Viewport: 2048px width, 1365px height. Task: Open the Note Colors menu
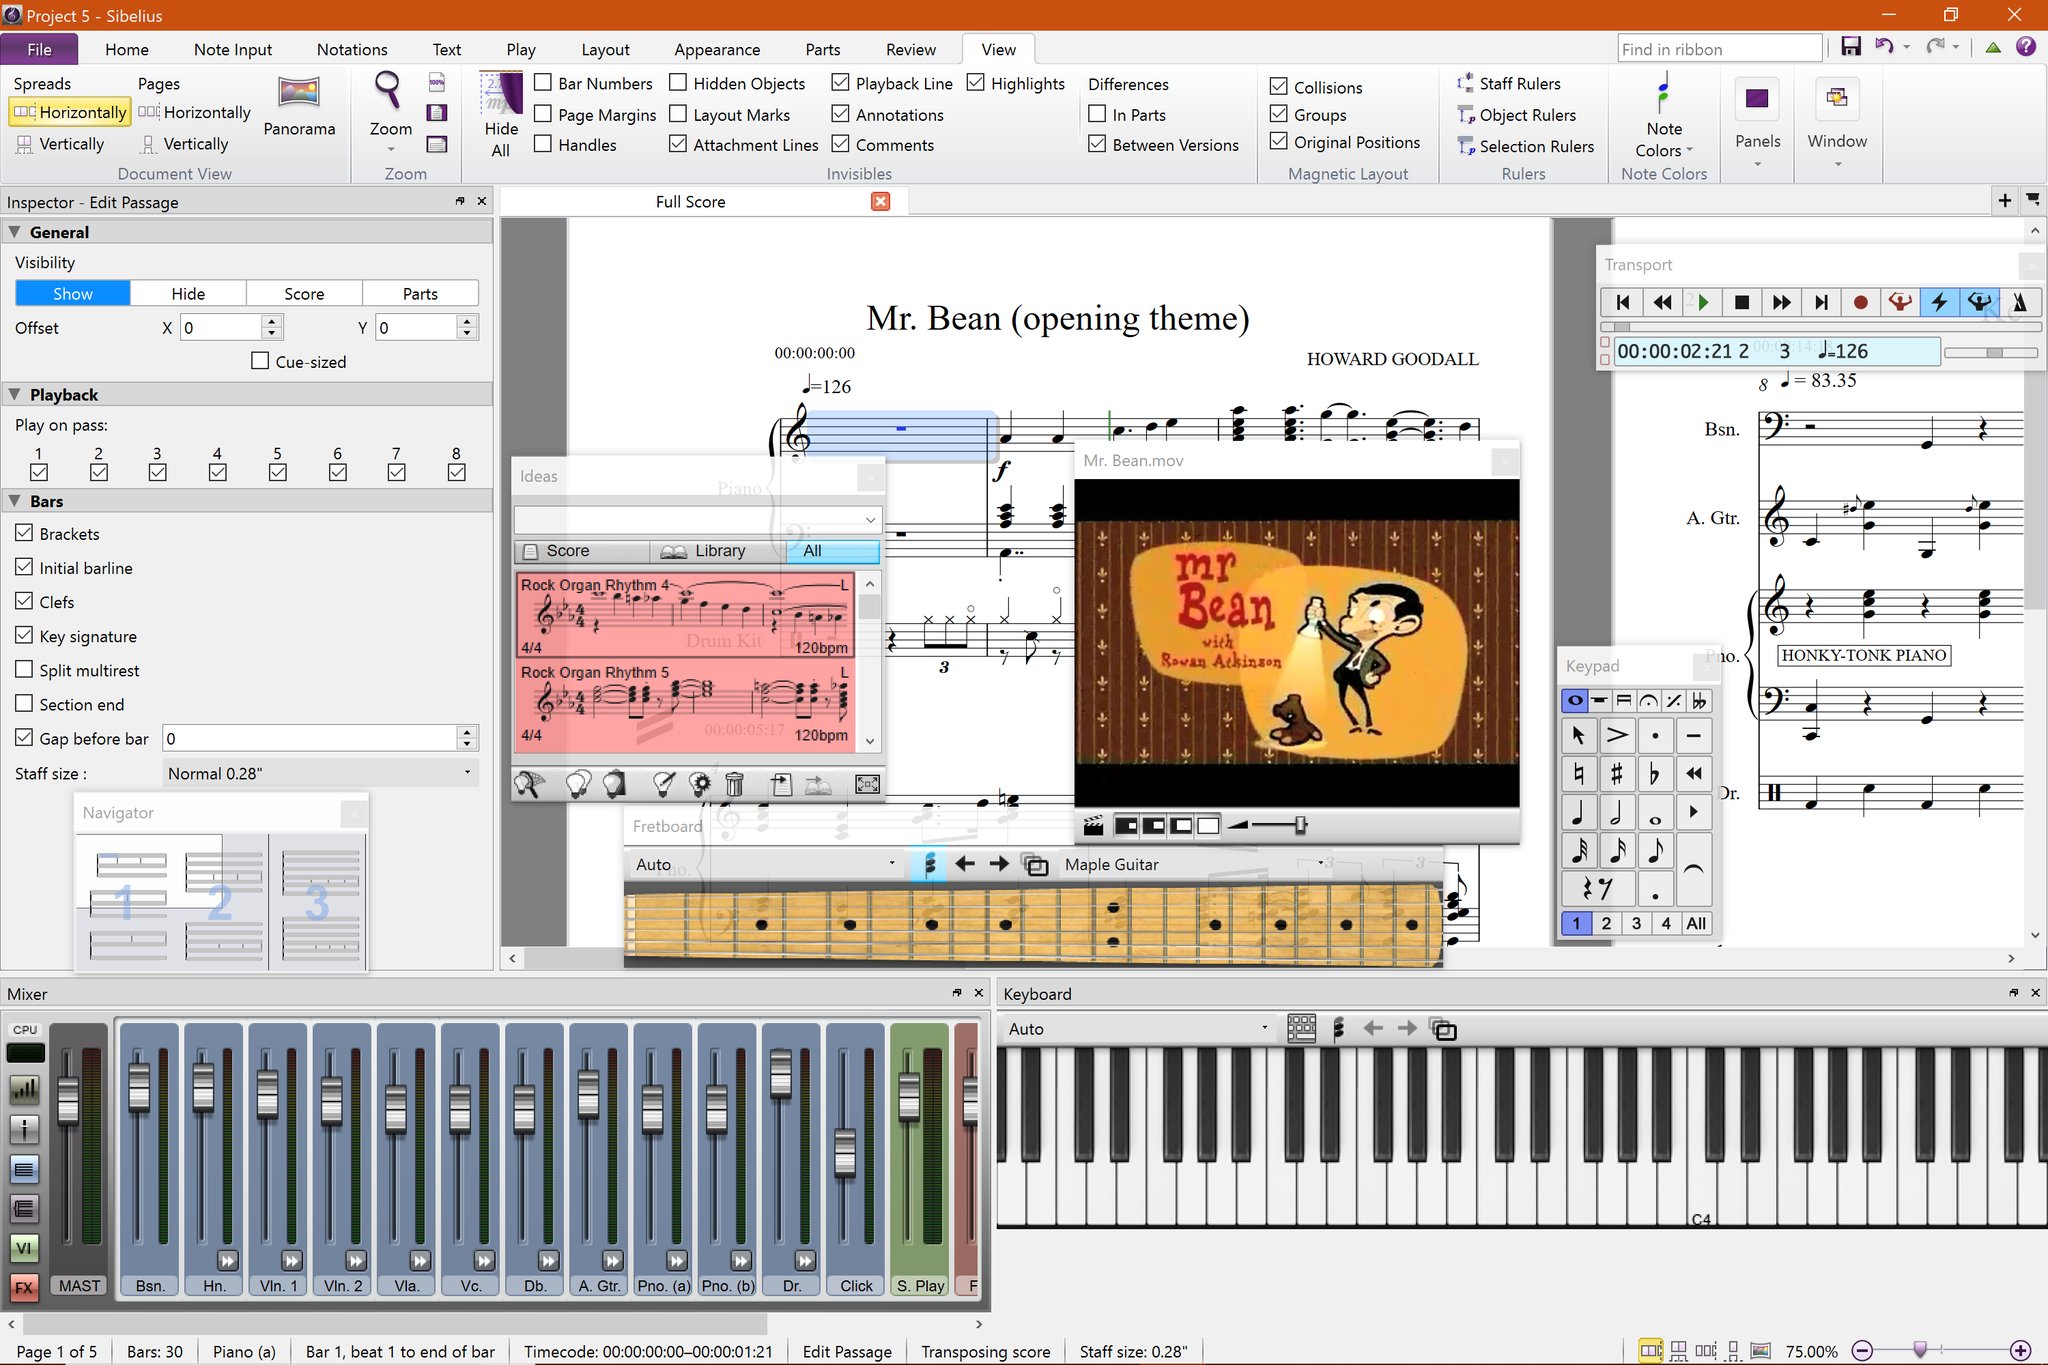point(1664,115)
